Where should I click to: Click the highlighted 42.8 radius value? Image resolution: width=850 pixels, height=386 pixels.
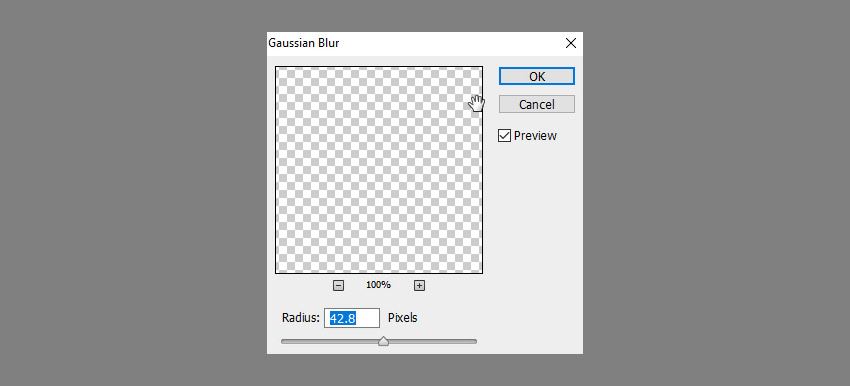pos(343,319)
